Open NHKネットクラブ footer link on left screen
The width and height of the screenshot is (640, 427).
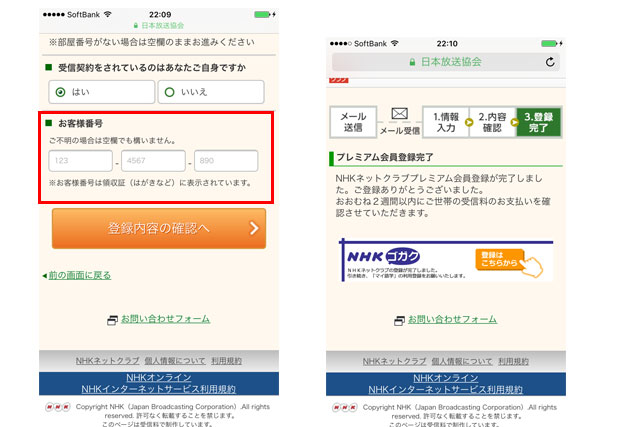point(107,361)
